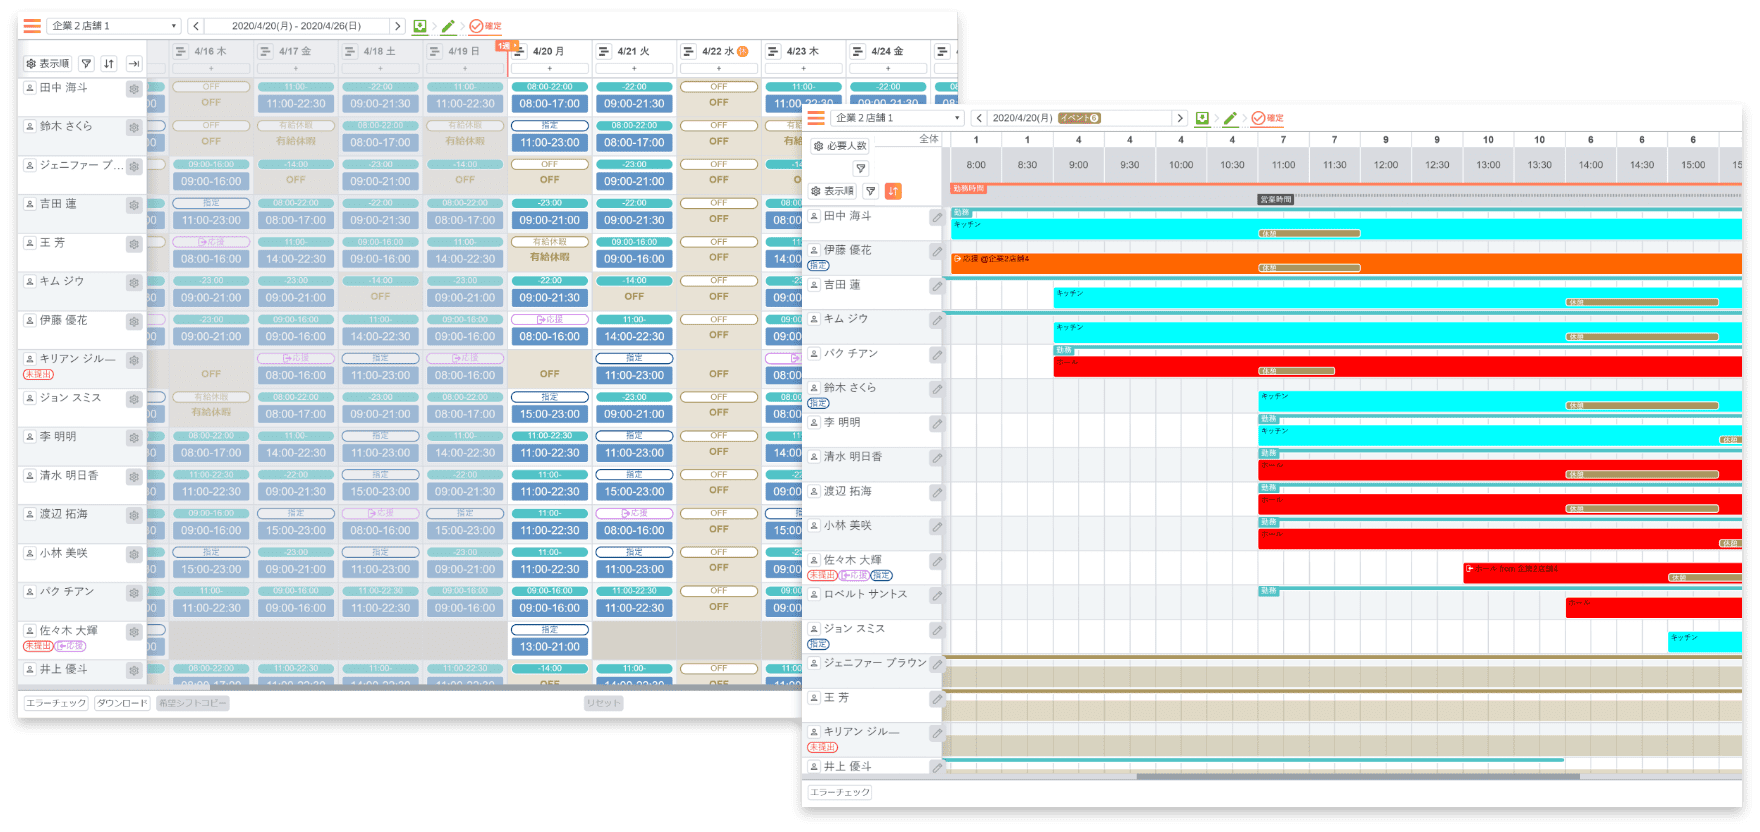1760x832 pixels.
Task: Click 営業時間 label marker on timeline
Action: (1275, 200)
